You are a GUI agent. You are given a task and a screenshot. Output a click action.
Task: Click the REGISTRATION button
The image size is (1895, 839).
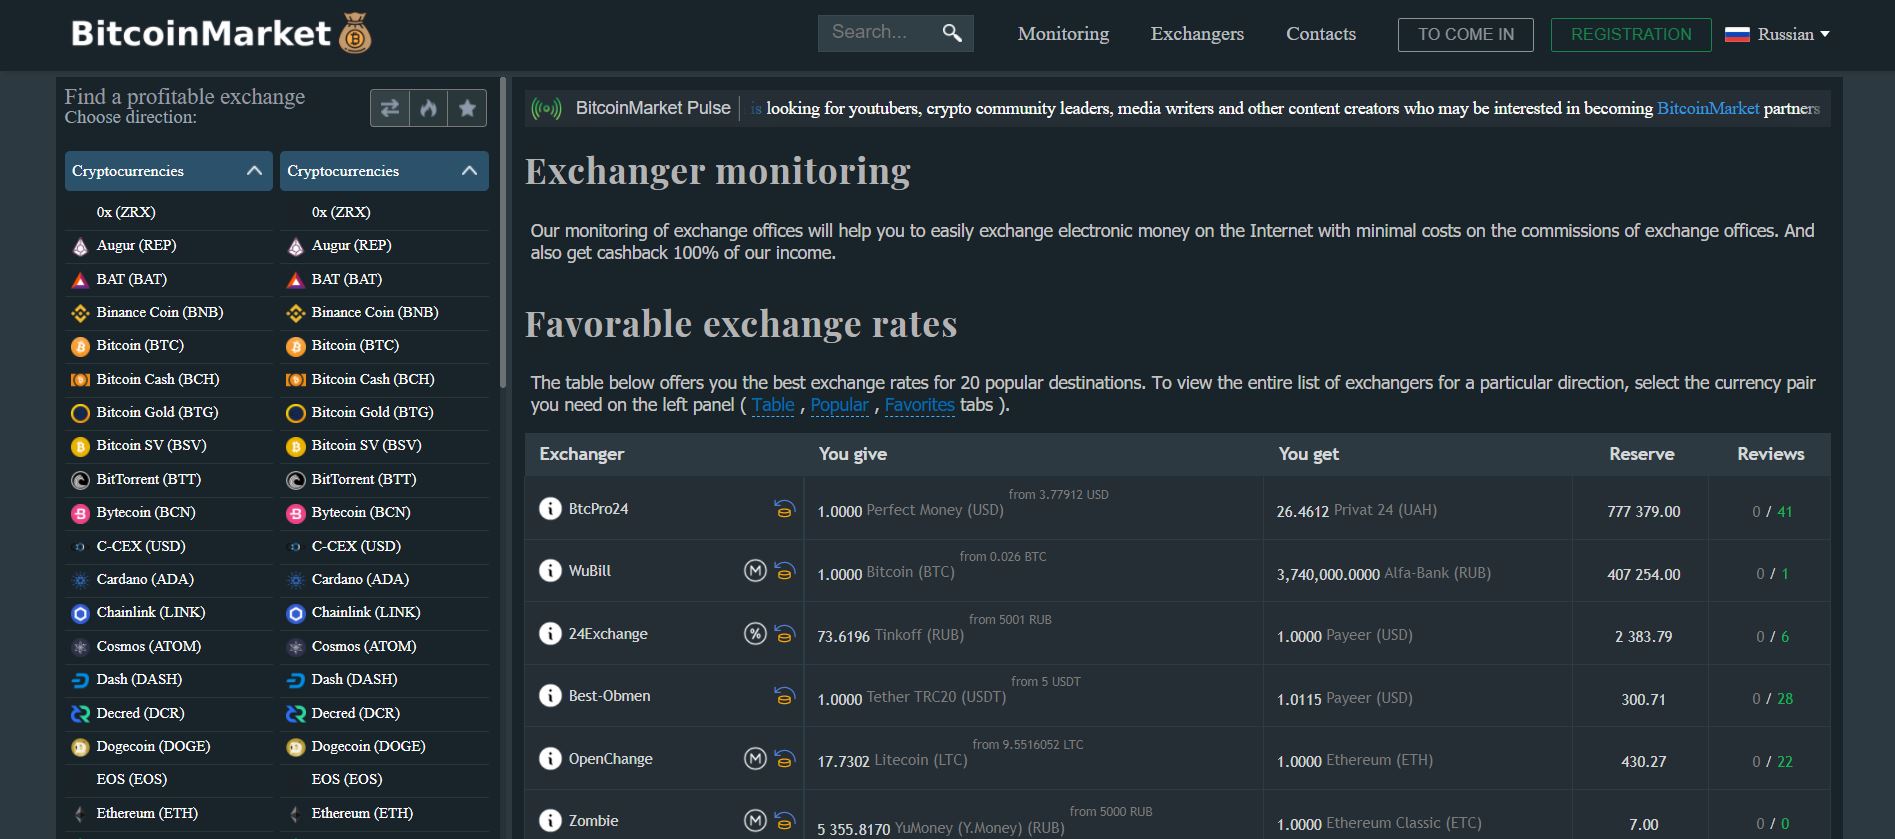pyautogui.click(x=1631, y=35)
